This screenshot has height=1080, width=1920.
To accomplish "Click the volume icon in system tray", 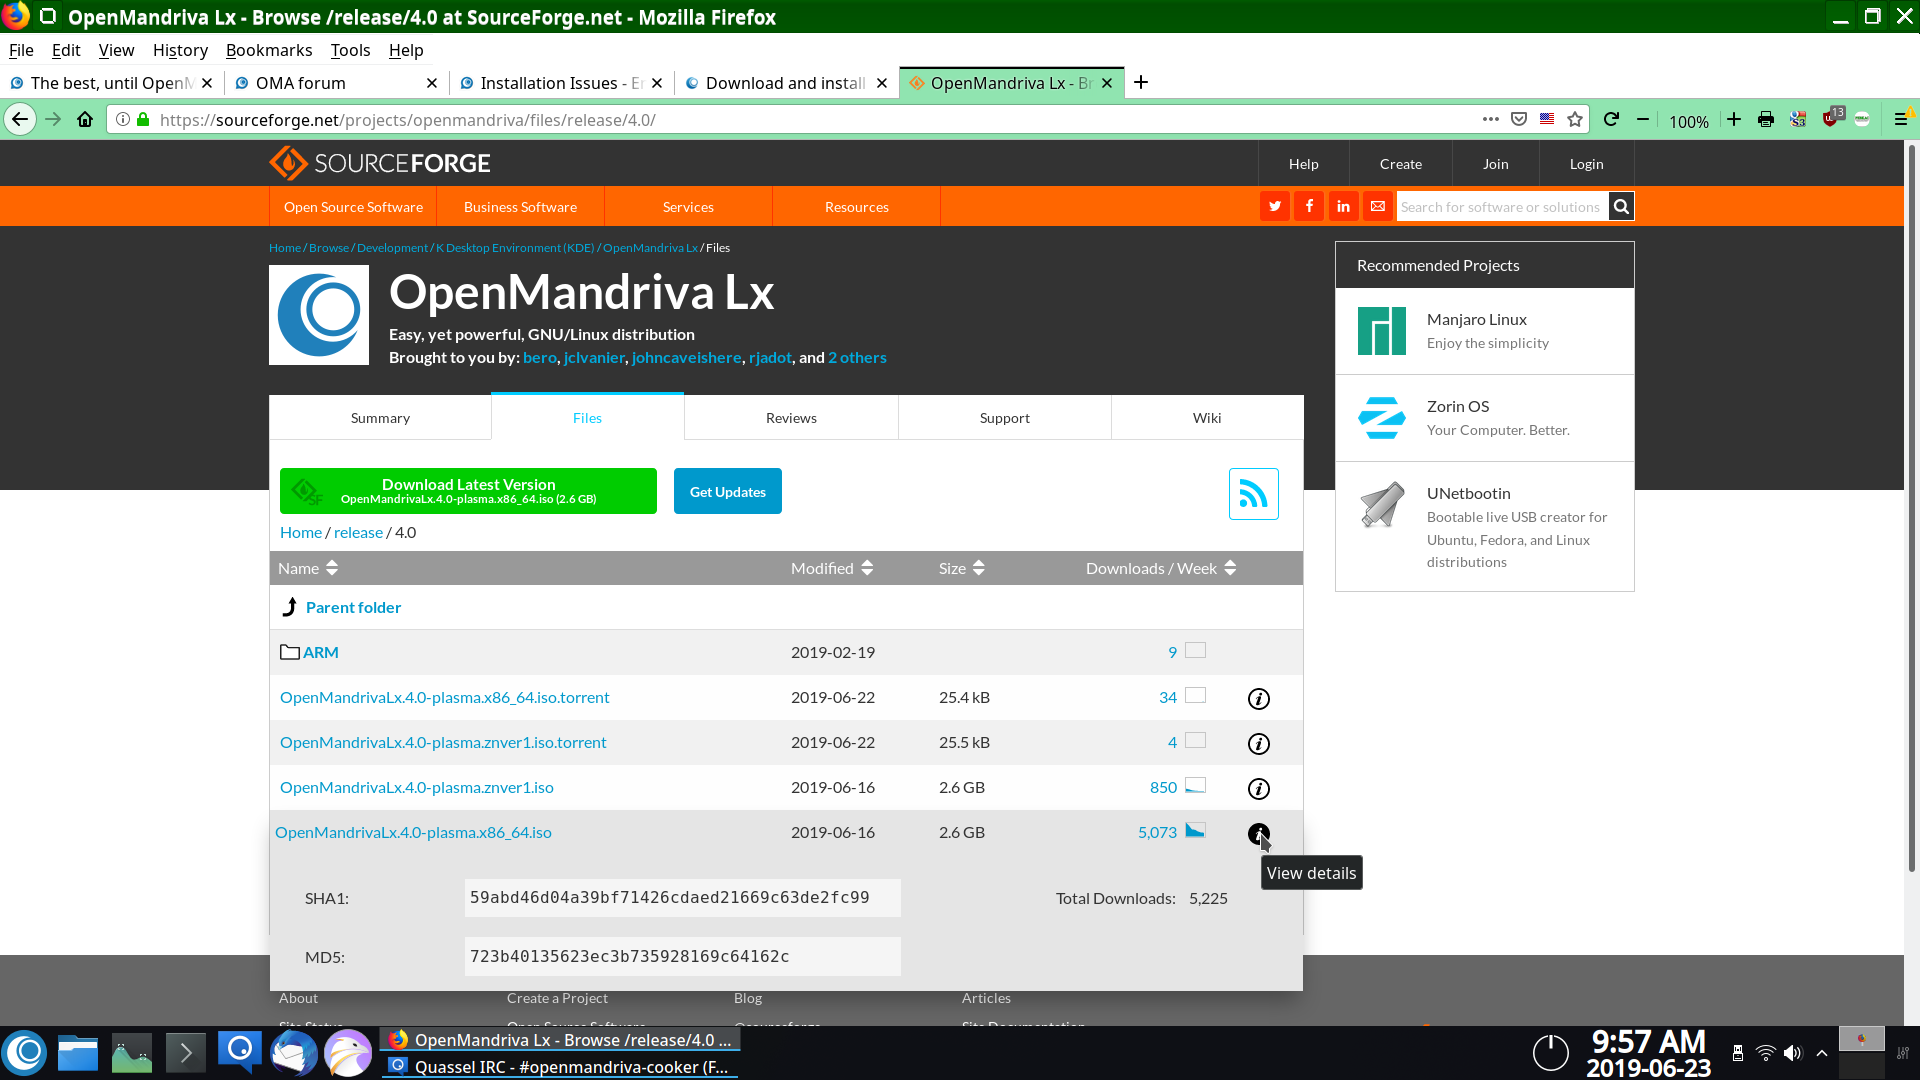I will coord(1793,1053).
